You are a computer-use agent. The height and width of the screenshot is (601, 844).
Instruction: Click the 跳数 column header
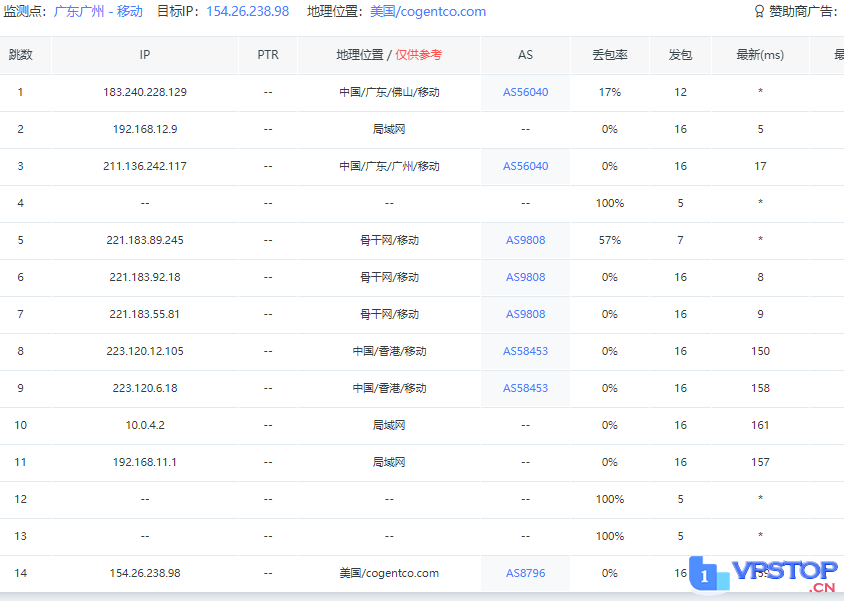tap(20, 55)
